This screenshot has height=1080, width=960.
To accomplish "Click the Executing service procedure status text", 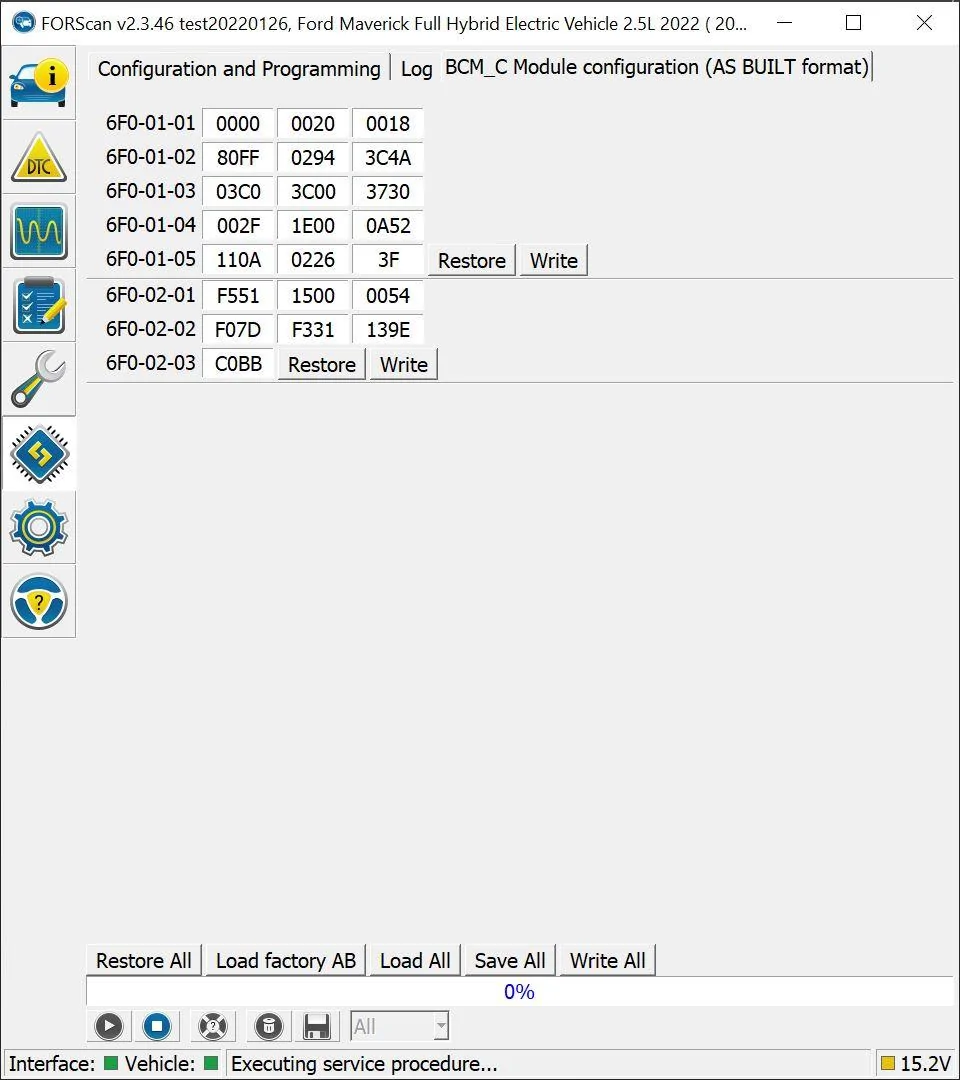I will coord(364,1063).
